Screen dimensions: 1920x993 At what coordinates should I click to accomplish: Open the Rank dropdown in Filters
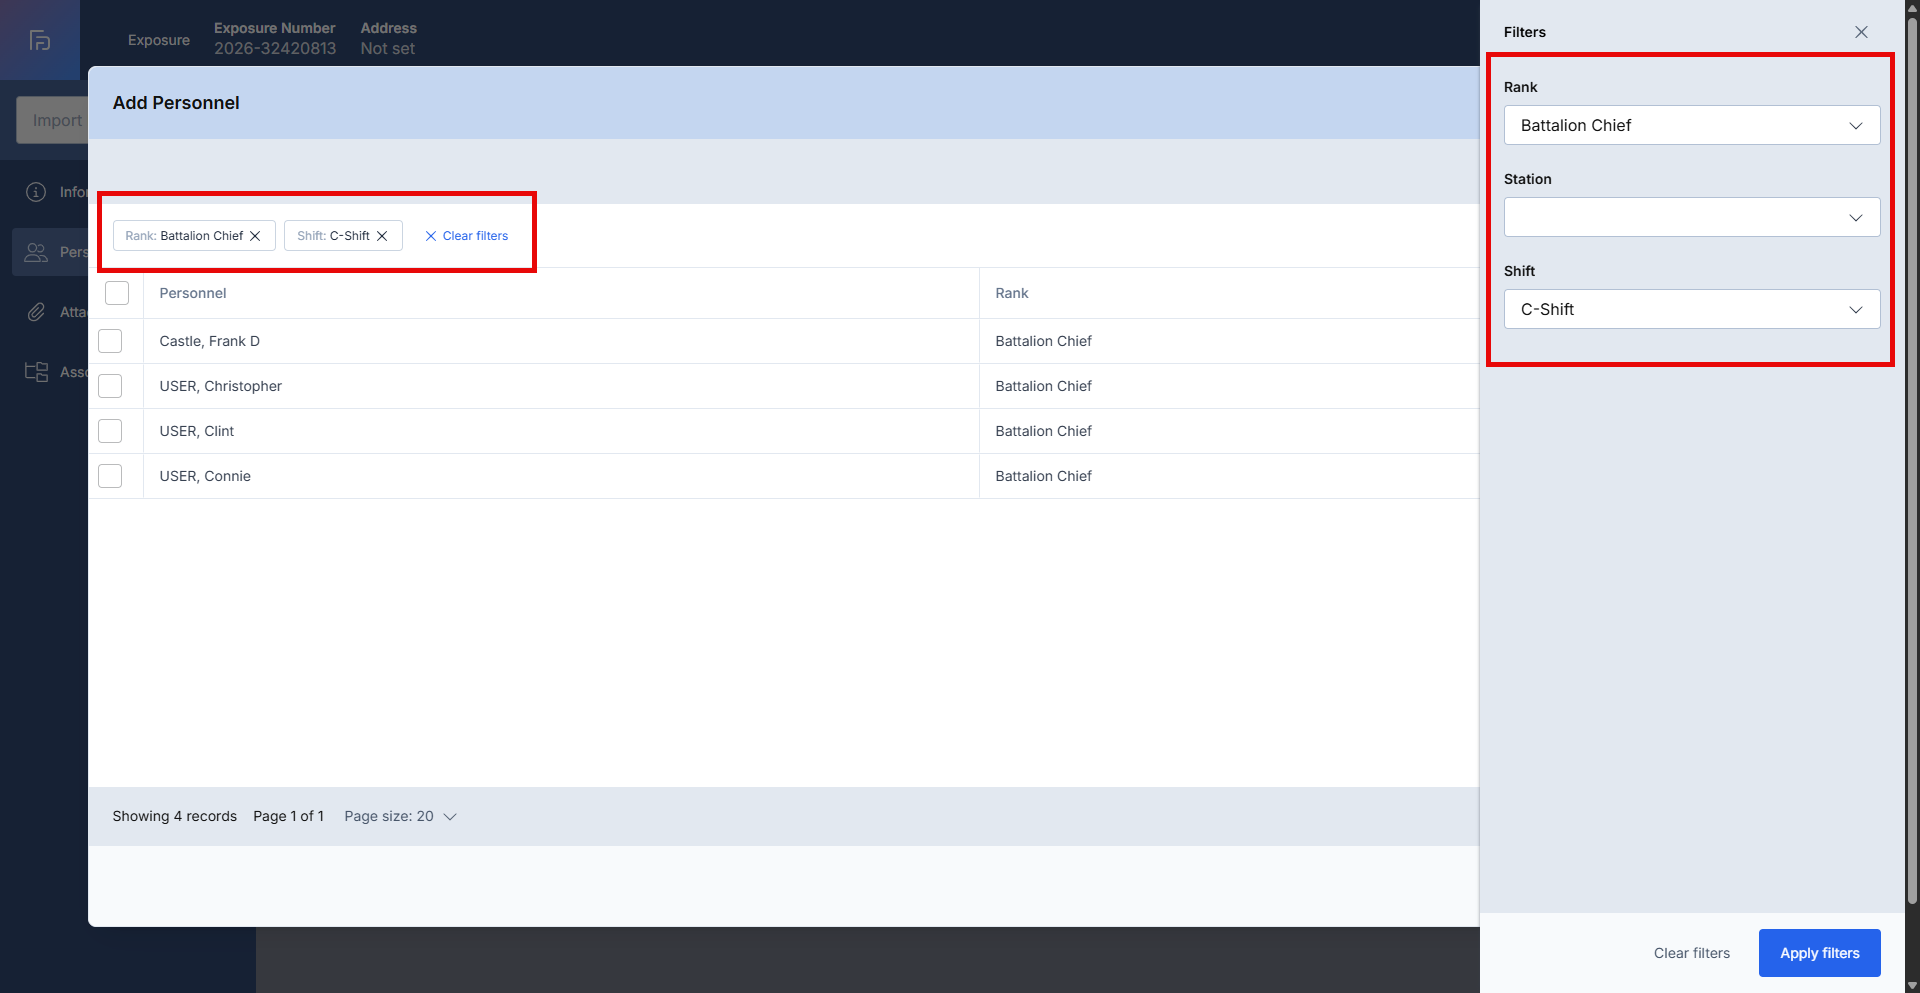click(1691, 126)
